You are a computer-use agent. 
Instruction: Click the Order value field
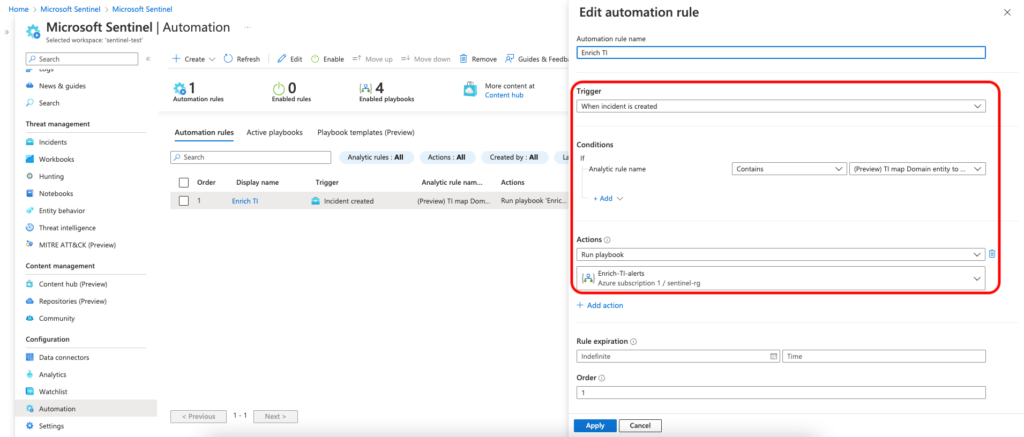[x=780, y=392]
